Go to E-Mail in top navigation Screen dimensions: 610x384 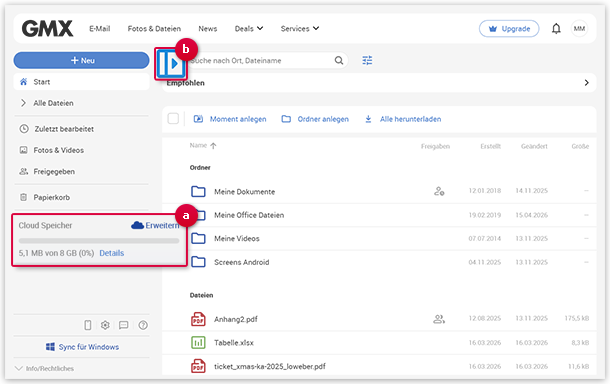tap(100, 28)
